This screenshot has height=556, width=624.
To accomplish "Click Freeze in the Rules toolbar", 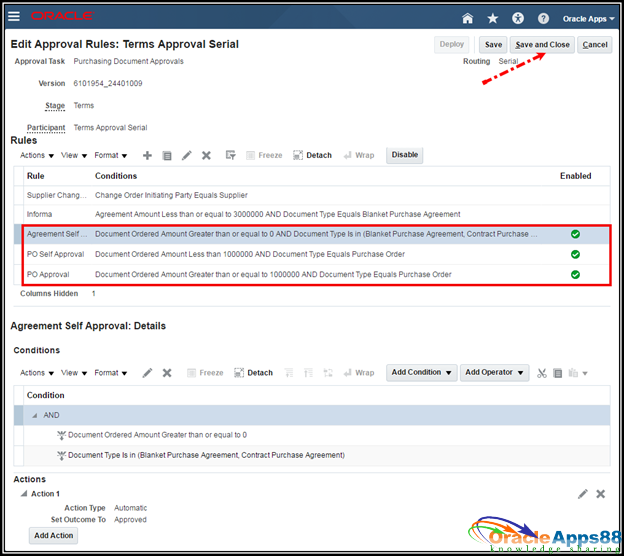I will [264, 155].
